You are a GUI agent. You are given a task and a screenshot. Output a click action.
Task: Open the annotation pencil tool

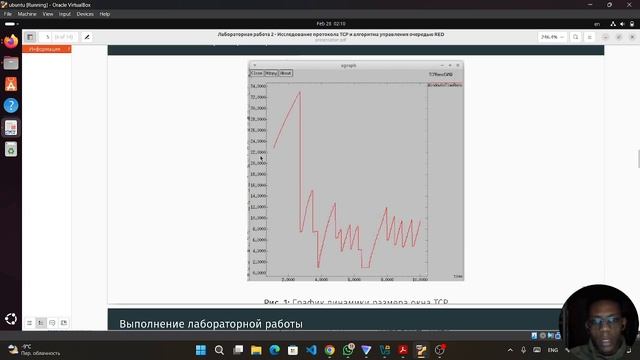tap(87, 37)
